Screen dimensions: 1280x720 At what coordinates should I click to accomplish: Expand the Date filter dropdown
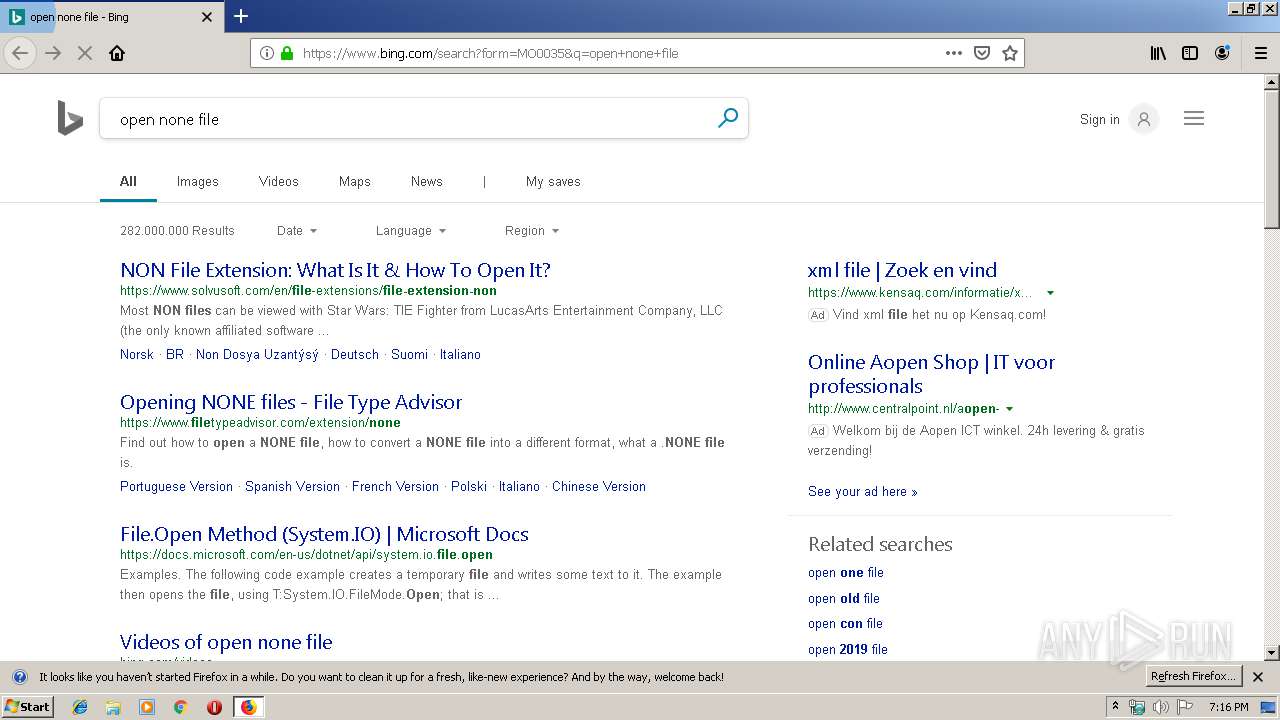coord(297,231)
